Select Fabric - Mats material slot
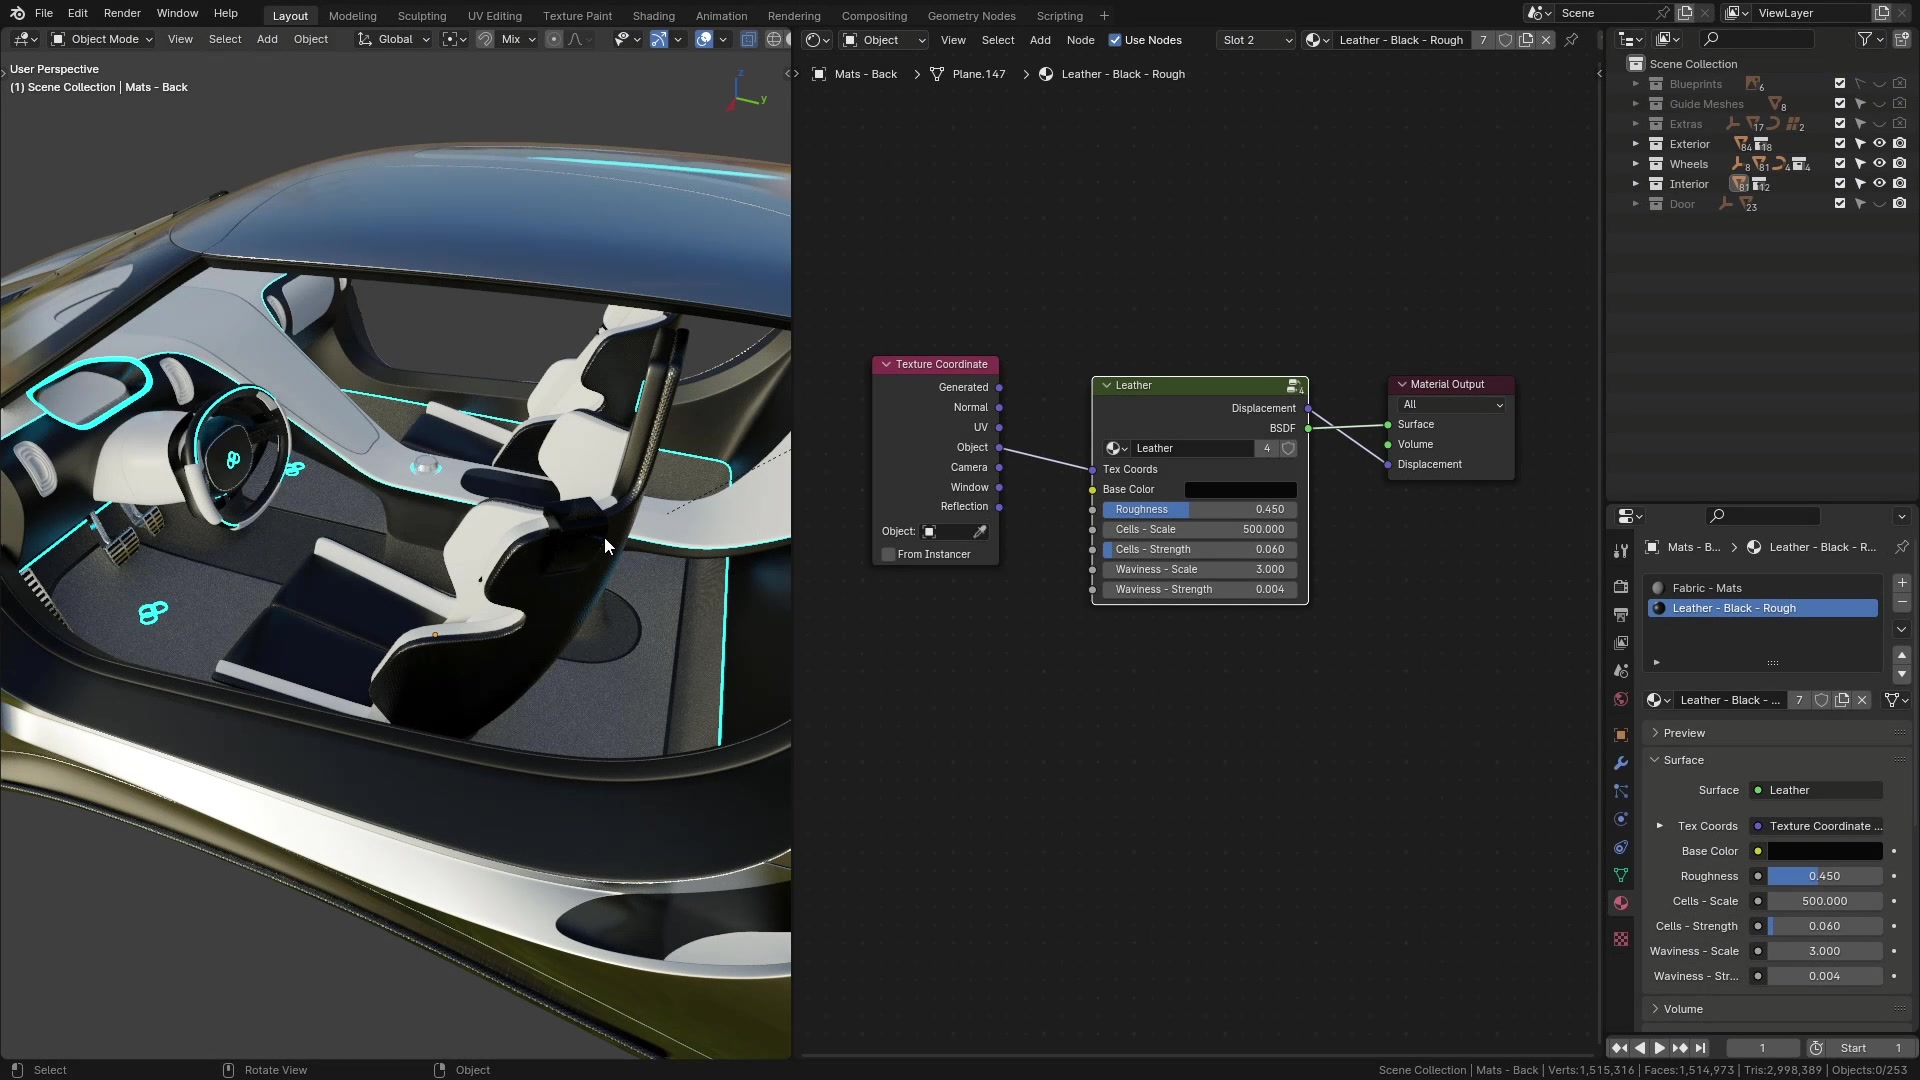This screenshot has height=1080, width=1920. (1762, 588)
